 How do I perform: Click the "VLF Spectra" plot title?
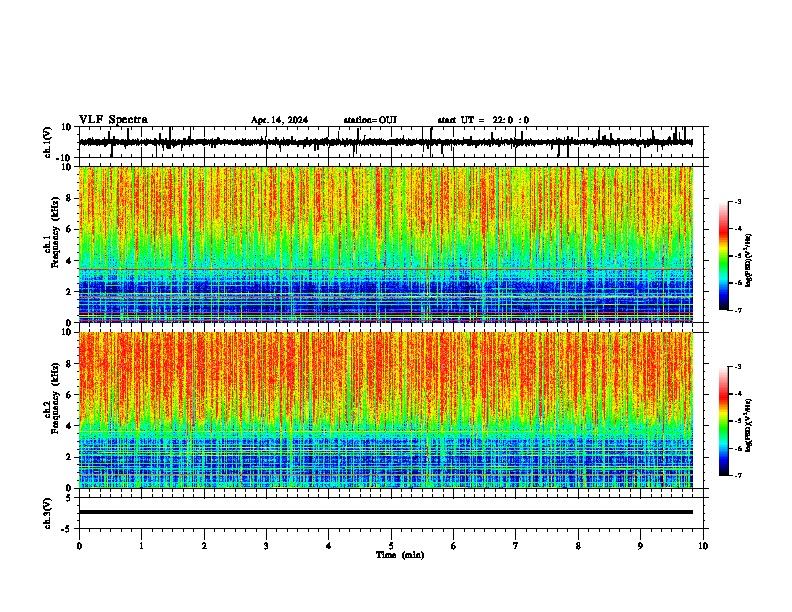[113, 120]
